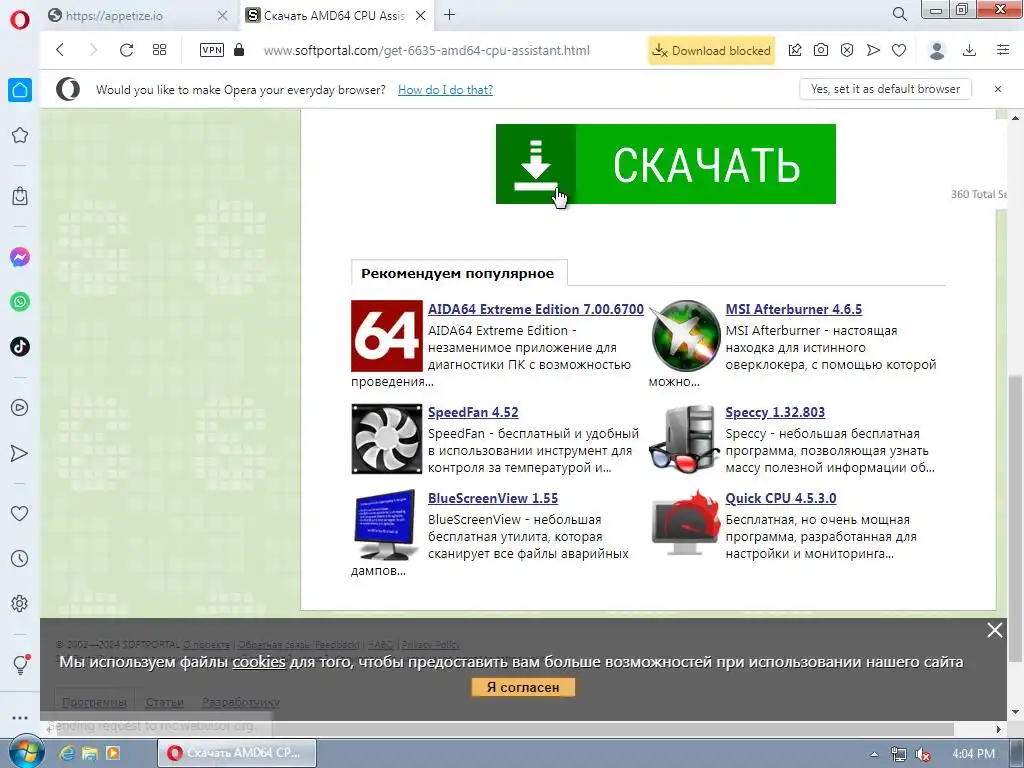Image resolution: width=1024 pixels, height=768 pixels.
Task: Dismiss the default browser prompt bar
Action: 998,89
